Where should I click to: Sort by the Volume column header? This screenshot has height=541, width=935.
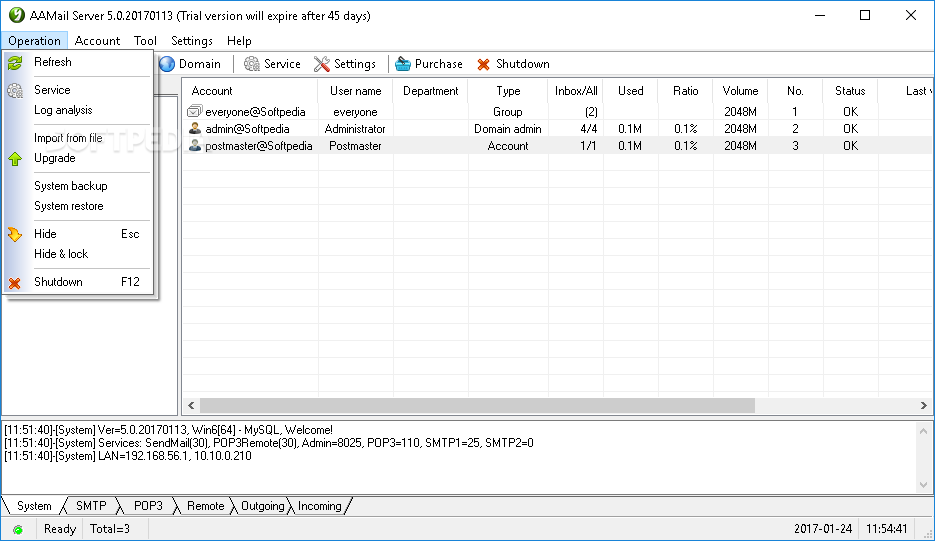(x=741, y=91)
